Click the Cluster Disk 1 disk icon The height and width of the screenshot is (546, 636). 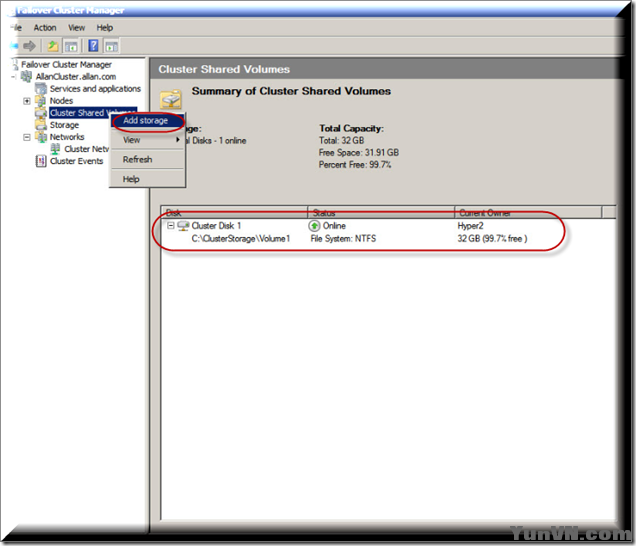pos(183,226)
